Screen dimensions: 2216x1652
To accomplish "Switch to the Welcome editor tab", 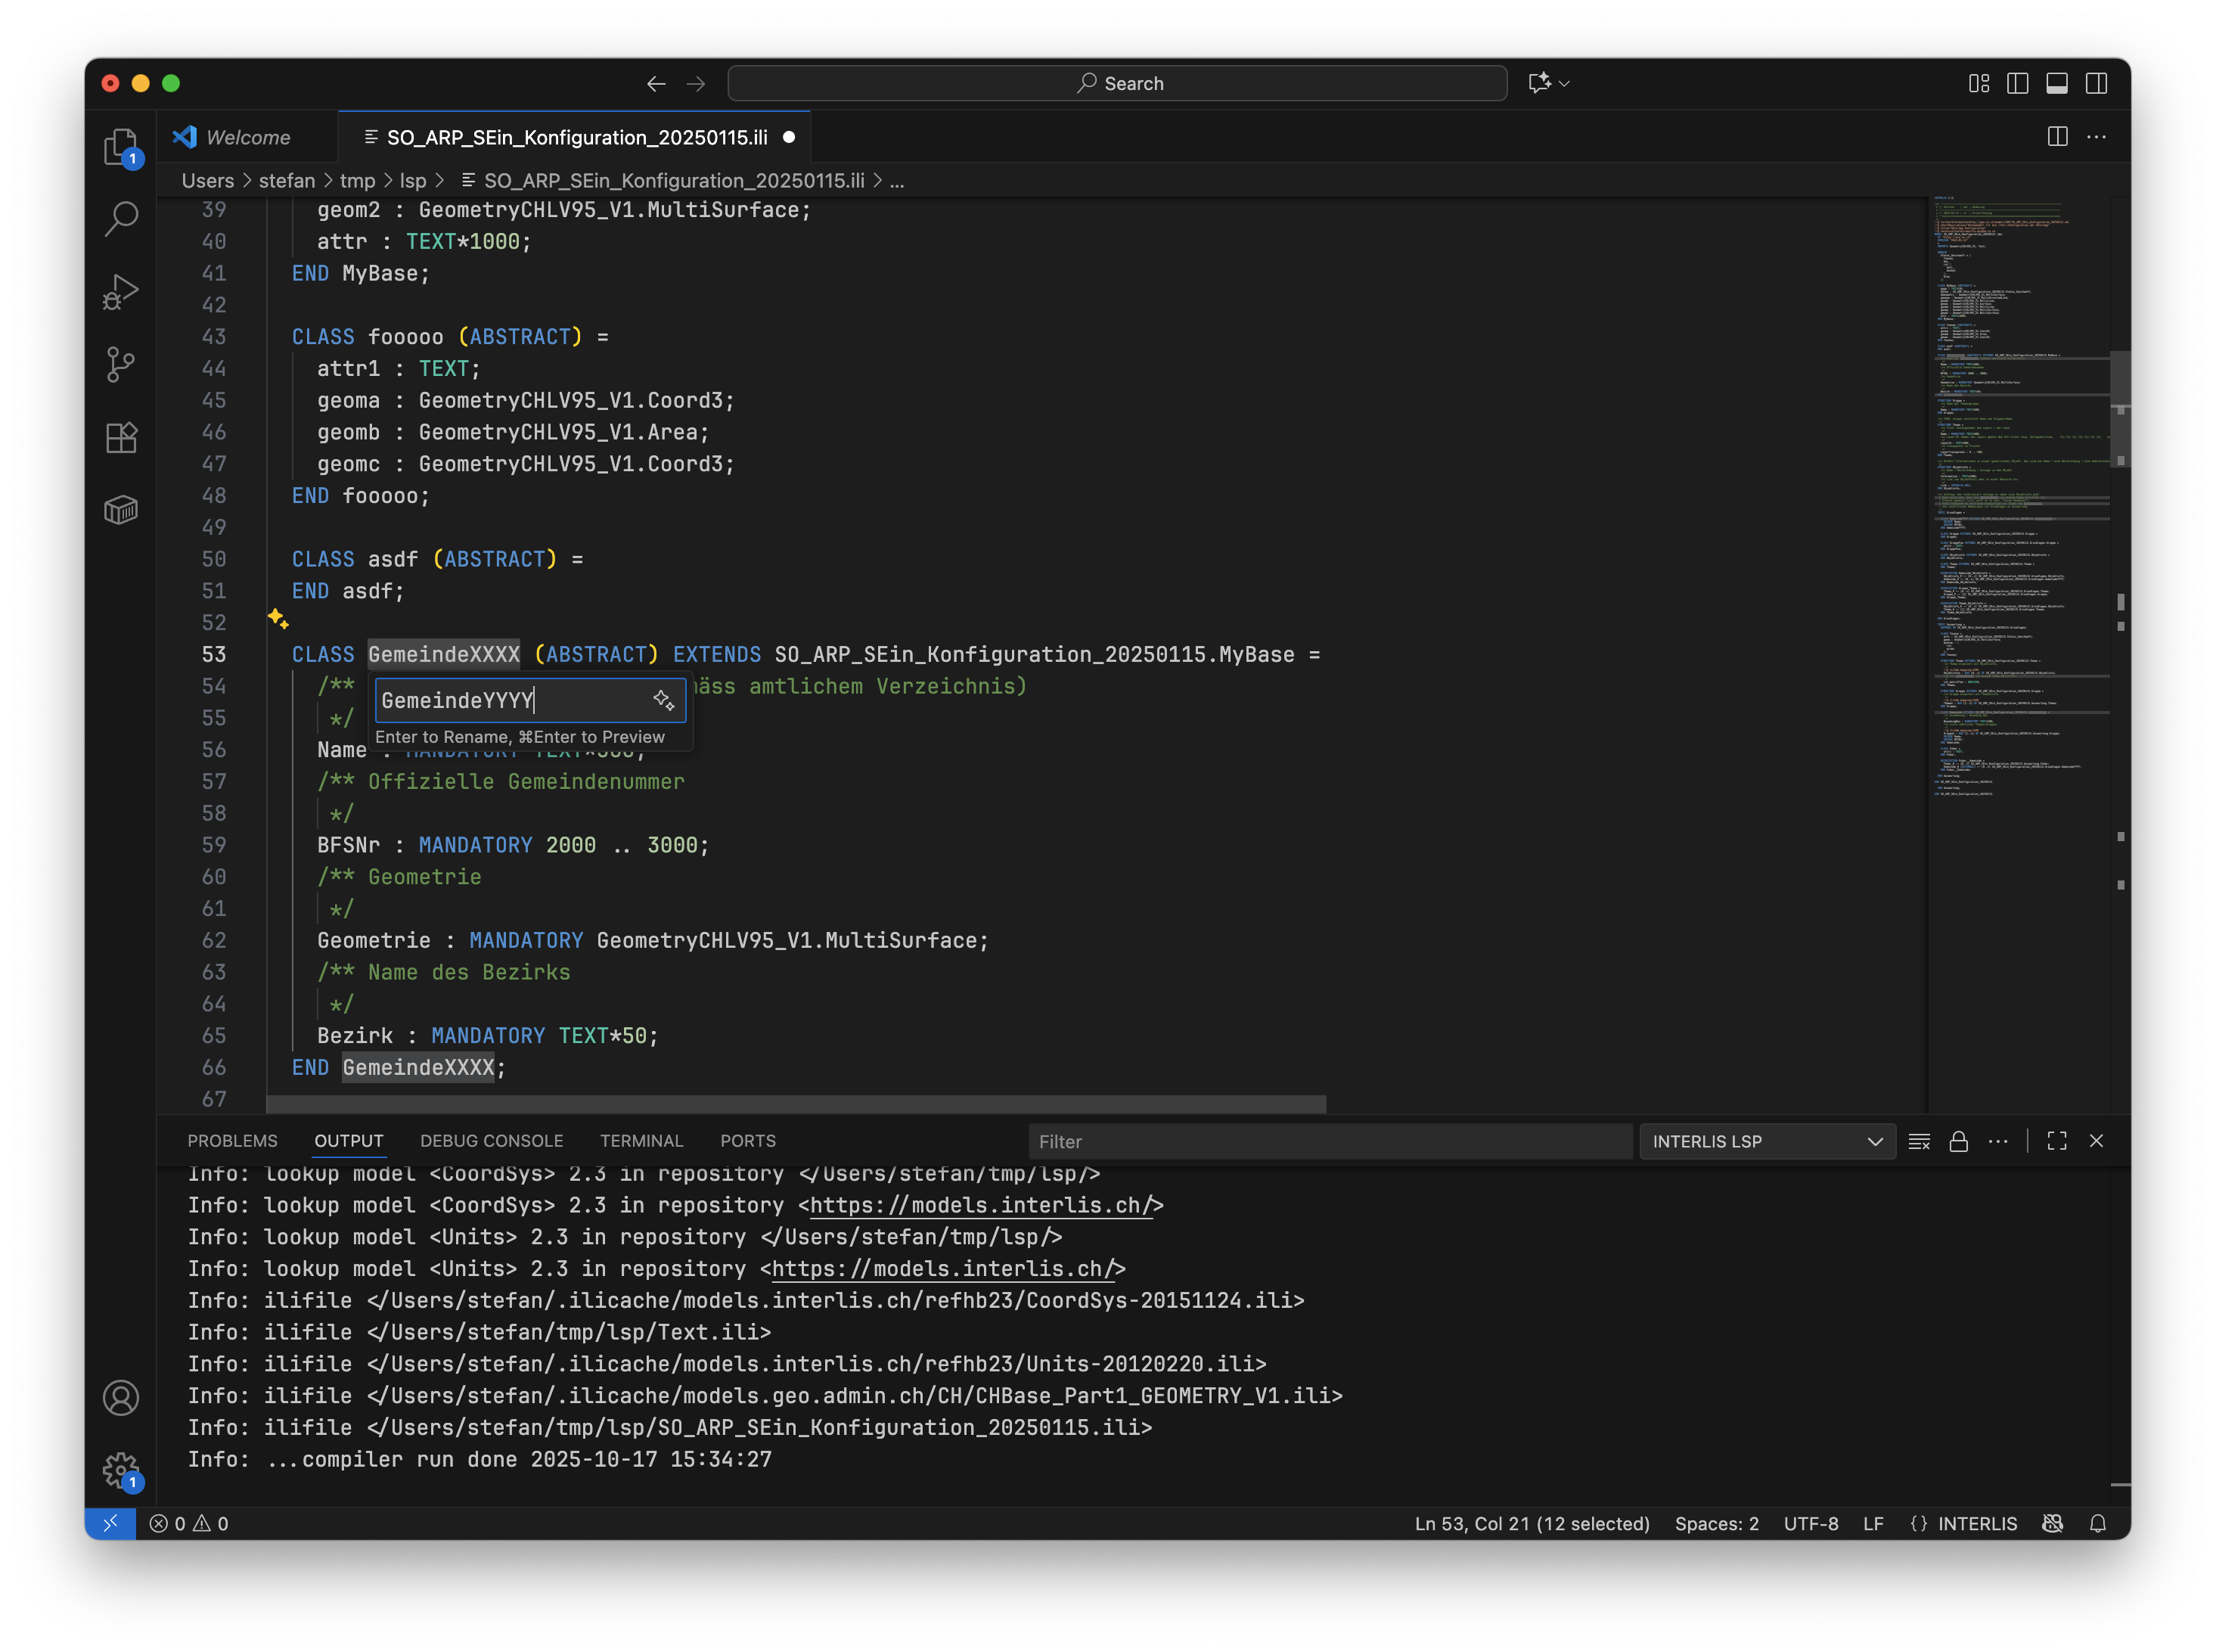I will [247, 137].
